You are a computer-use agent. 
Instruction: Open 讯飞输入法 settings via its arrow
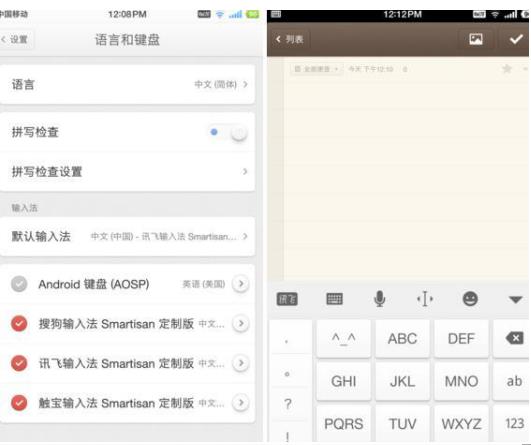240,363
